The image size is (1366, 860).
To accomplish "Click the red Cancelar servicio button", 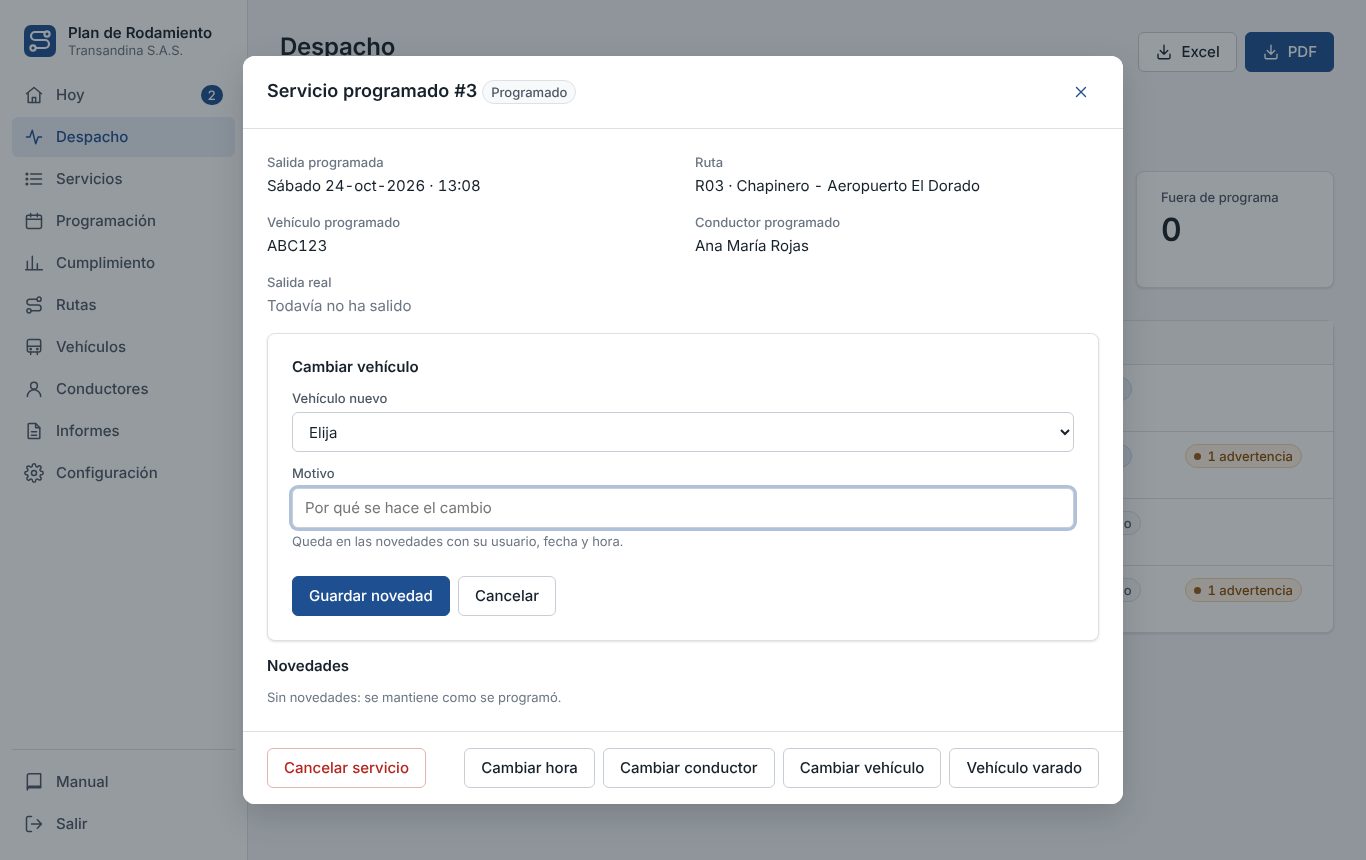I will [346, 768].
